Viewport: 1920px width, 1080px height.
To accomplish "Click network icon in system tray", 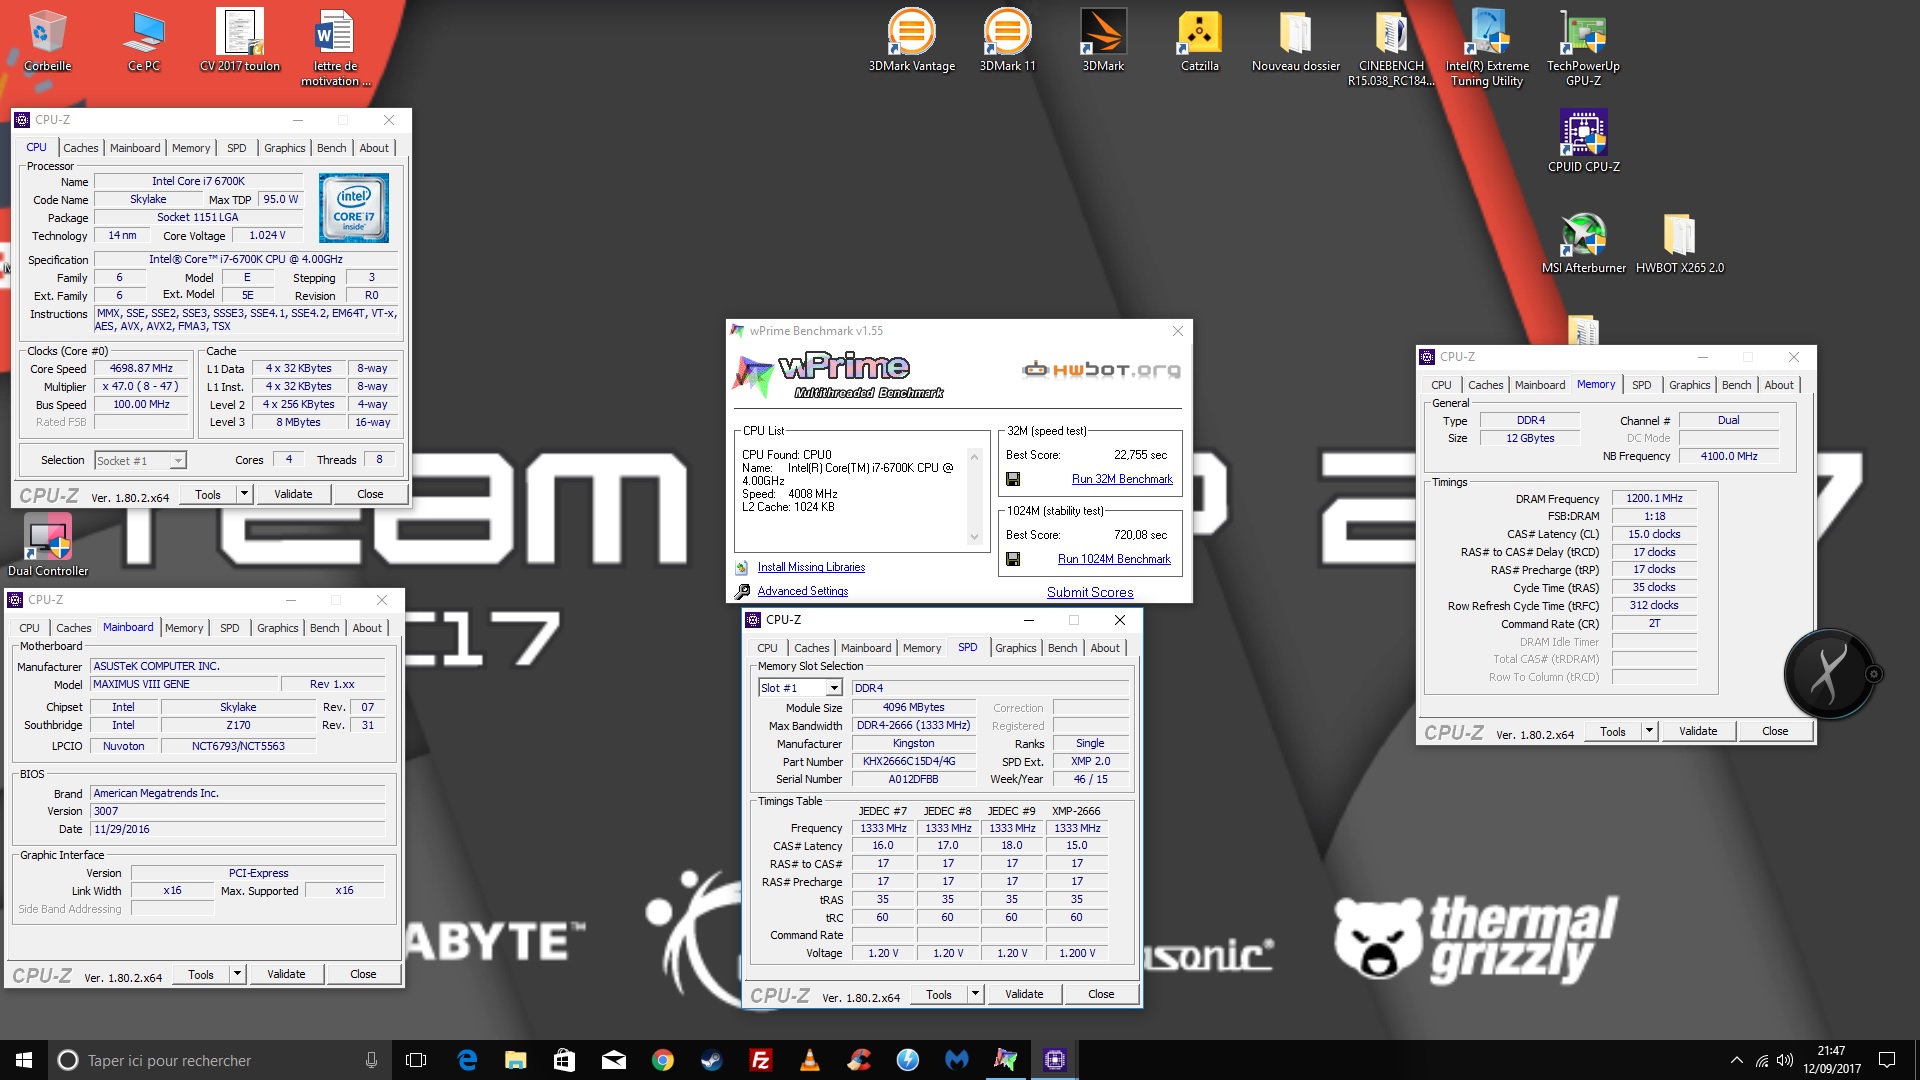I will 1761,1060.
